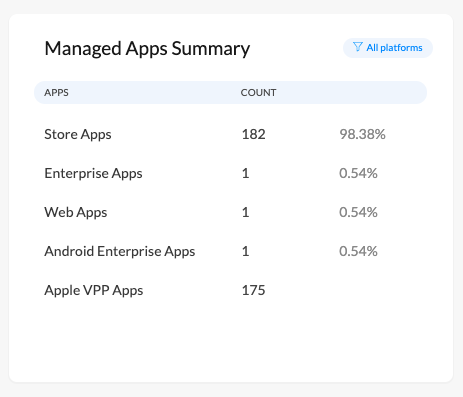This screenshot has width=463, height=397.
Task: Click the 0.54% value for Enterprise Apps
Action: click(358, 173)
